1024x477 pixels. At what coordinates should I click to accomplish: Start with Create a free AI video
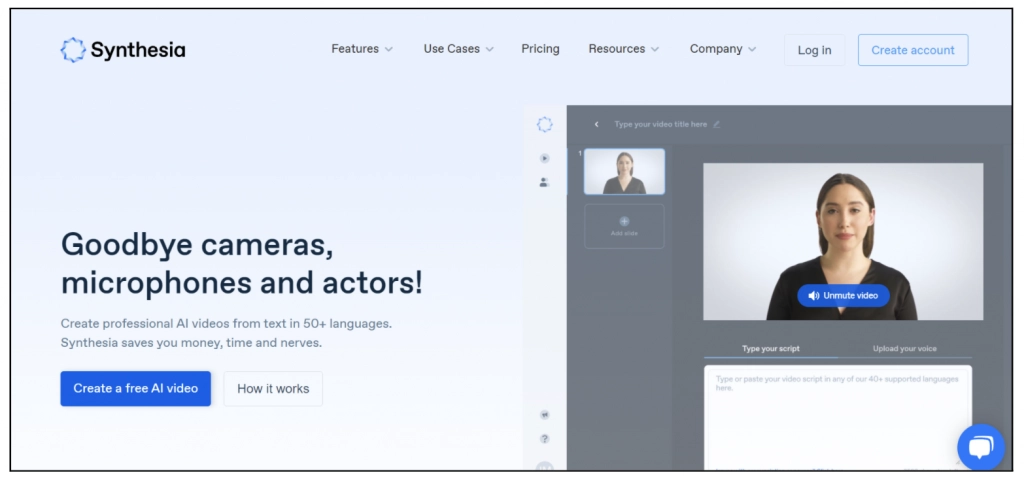click(135, 389)
